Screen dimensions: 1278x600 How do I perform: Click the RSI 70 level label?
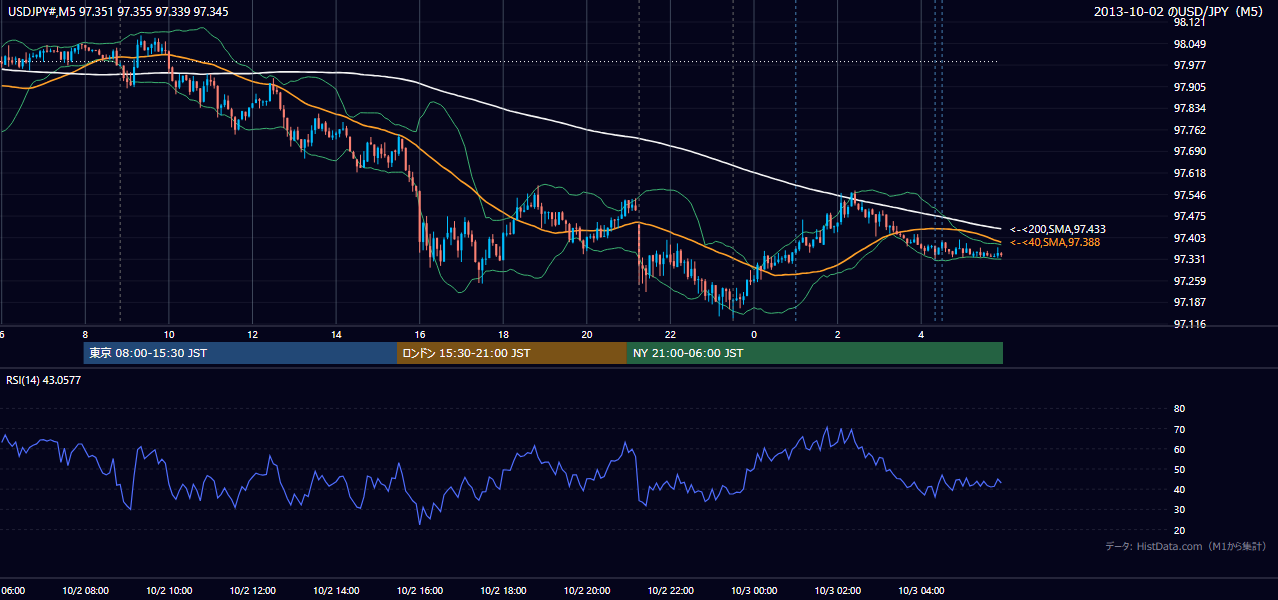pos(1179,429)
